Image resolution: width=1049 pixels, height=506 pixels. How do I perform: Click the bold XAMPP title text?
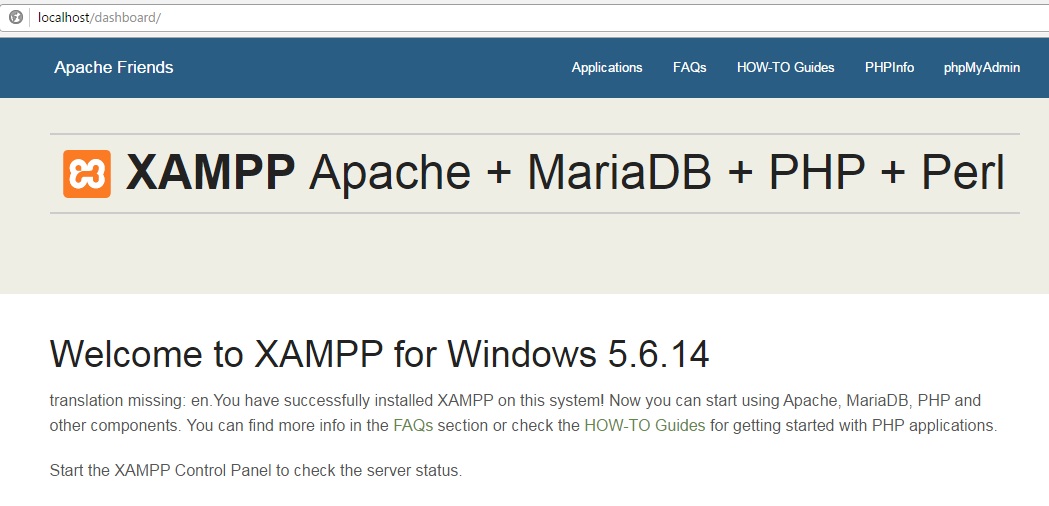point(210,174)
